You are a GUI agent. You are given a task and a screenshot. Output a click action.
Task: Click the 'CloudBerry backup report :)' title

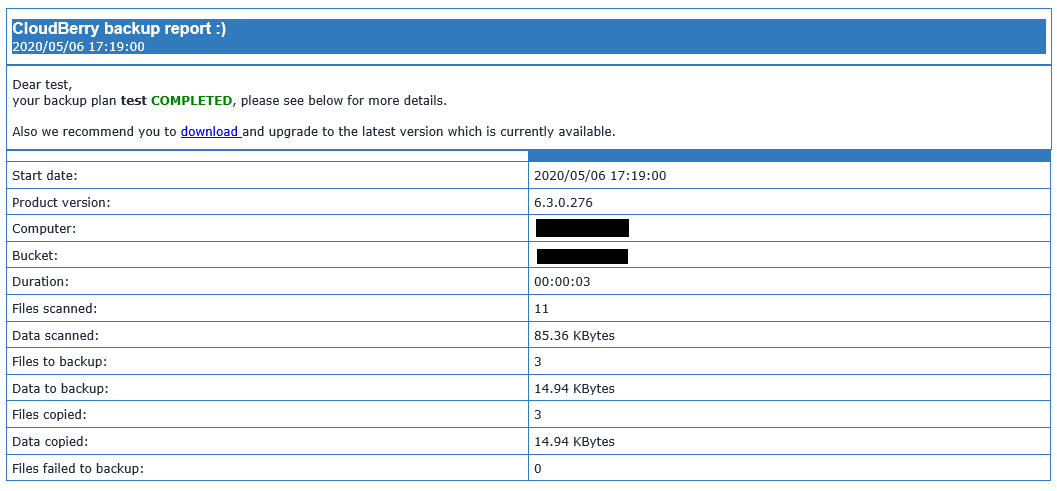(119, 29)
